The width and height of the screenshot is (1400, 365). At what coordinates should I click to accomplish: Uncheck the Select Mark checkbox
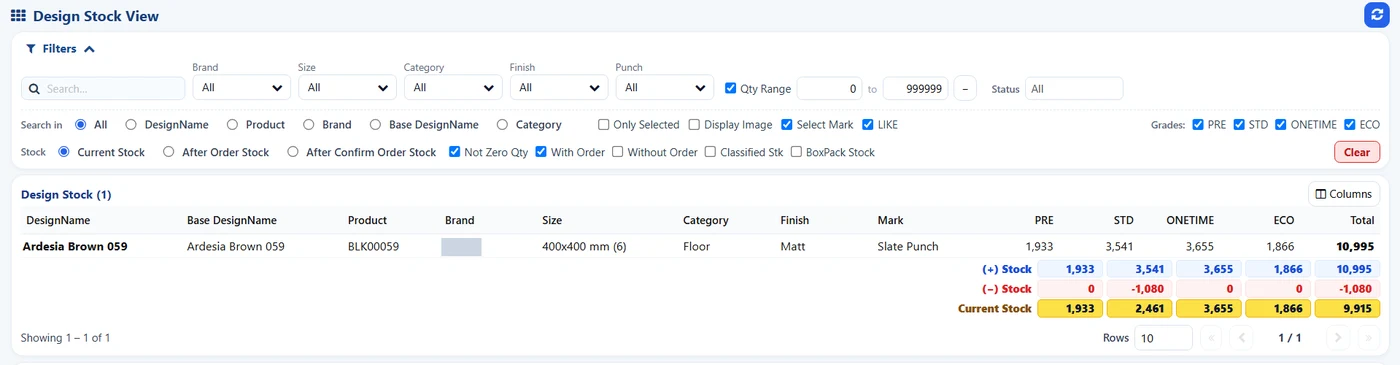click(x=787, y=125)
